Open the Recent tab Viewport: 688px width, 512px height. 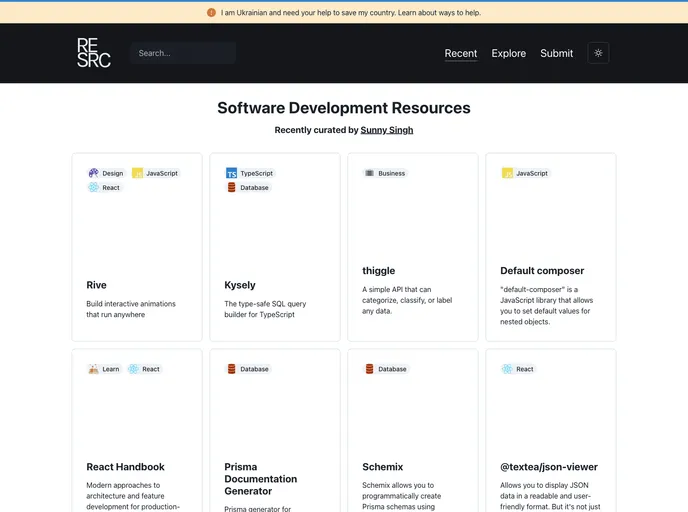(x=461, y=54)
